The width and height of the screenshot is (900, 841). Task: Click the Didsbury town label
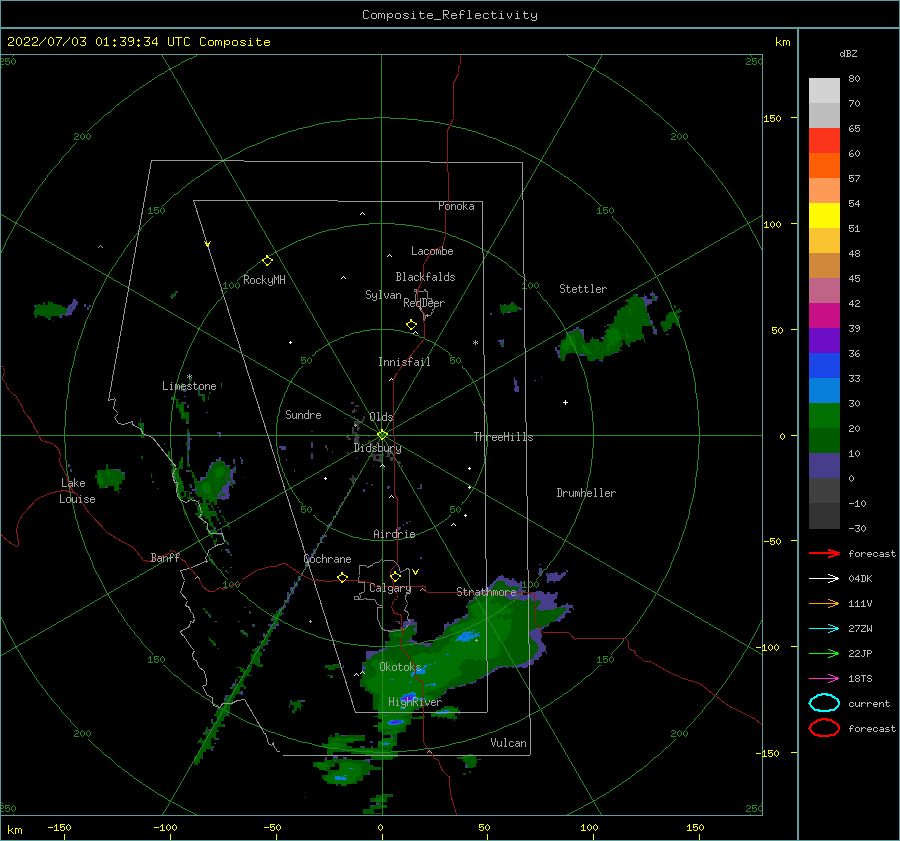377,448
